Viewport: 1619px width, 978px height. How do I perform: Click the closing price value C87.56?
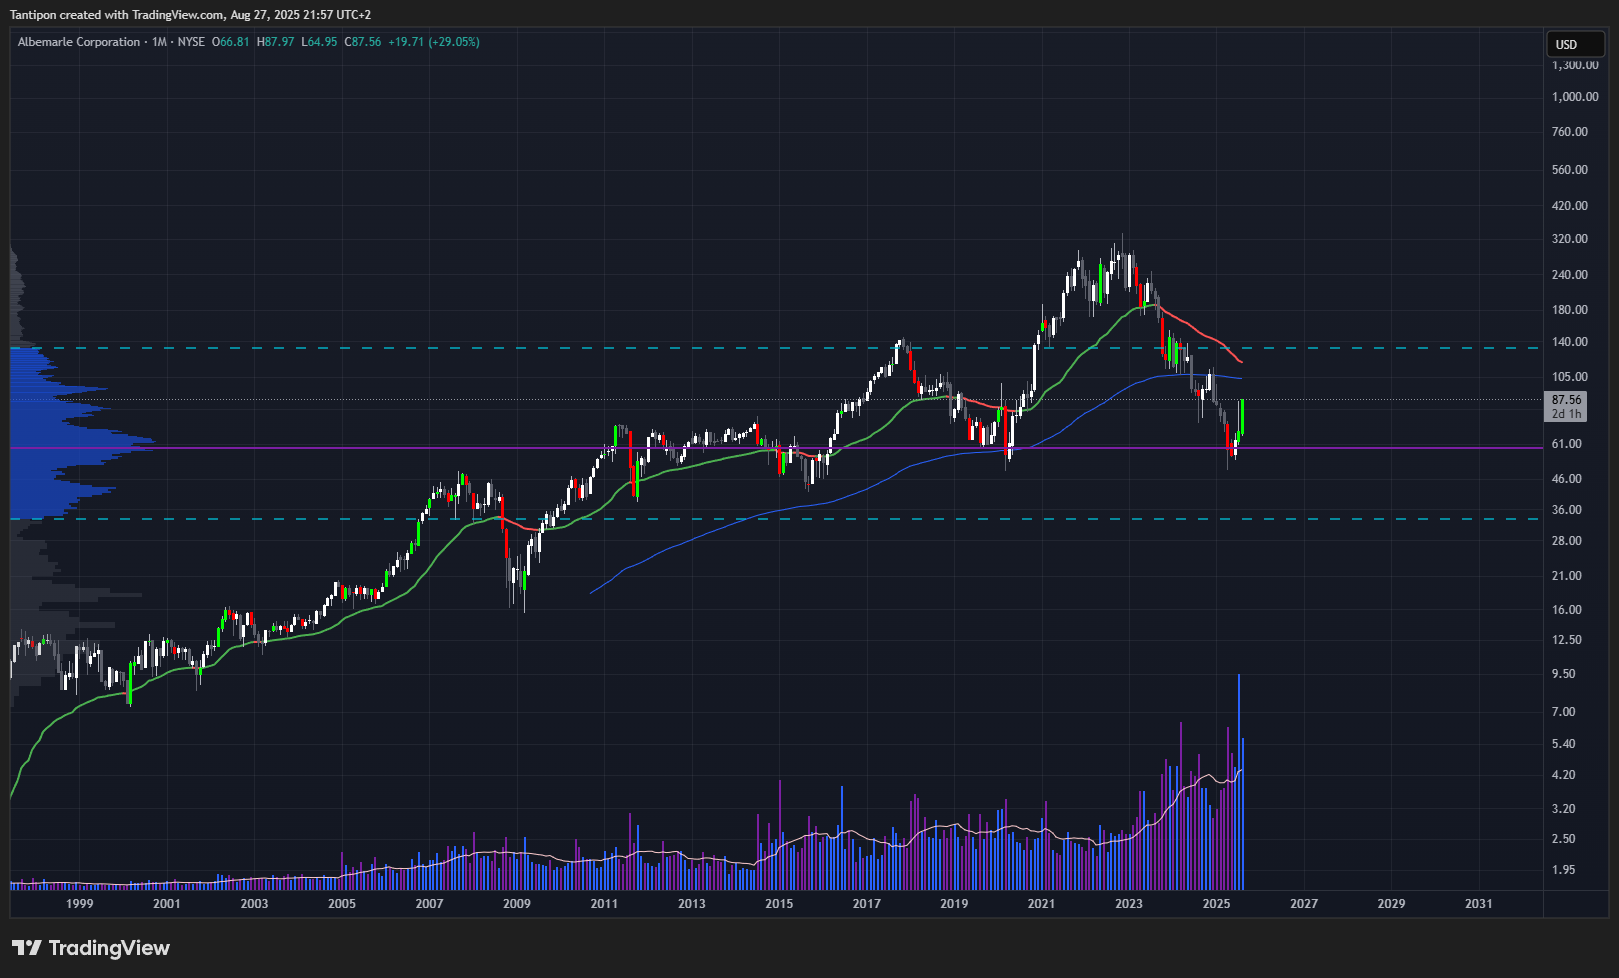(363, 42)
